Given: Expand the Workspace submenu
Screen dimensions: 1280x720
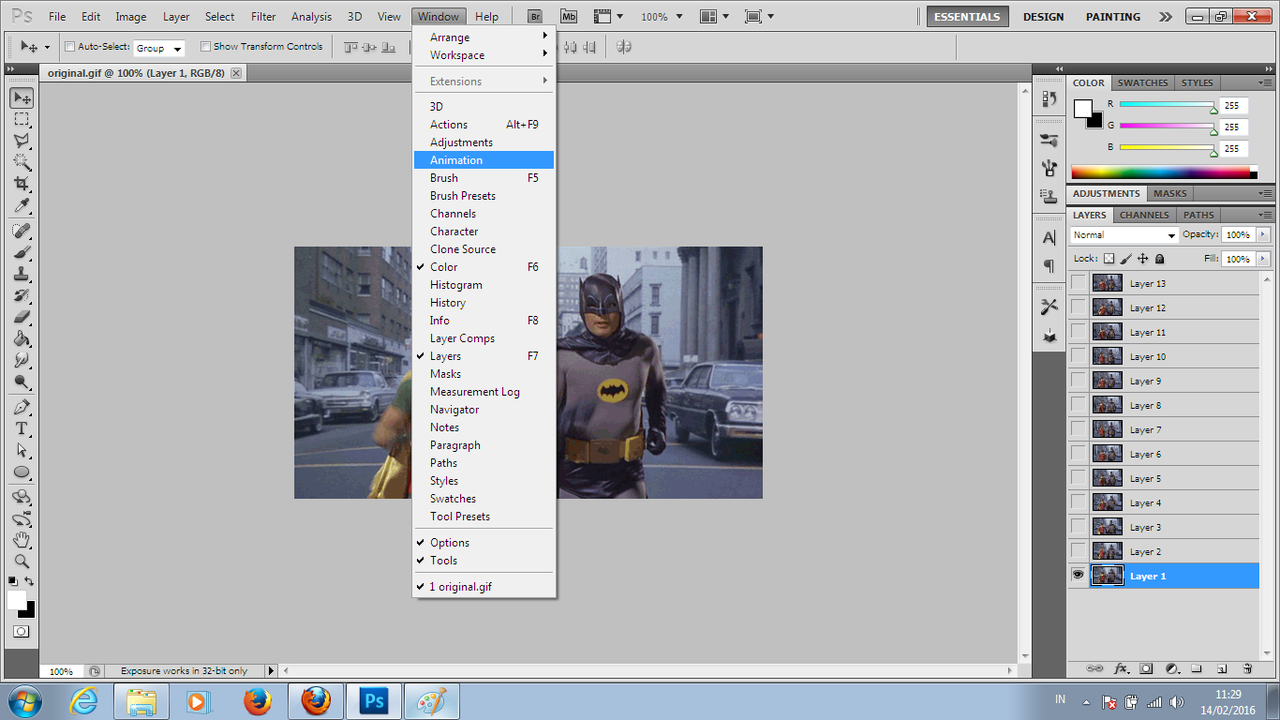Looking at the screenshot, I should [484, 56].
